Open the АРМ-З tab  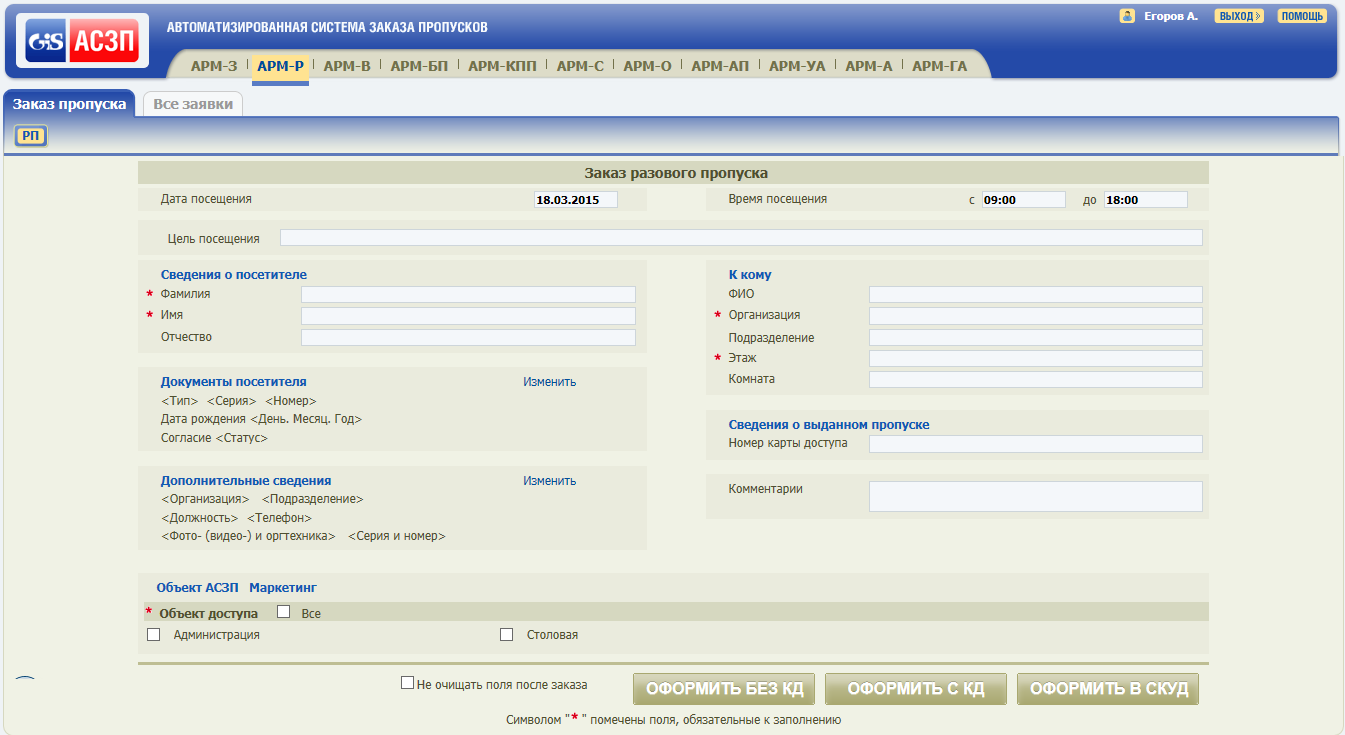(x=214, y=66)
